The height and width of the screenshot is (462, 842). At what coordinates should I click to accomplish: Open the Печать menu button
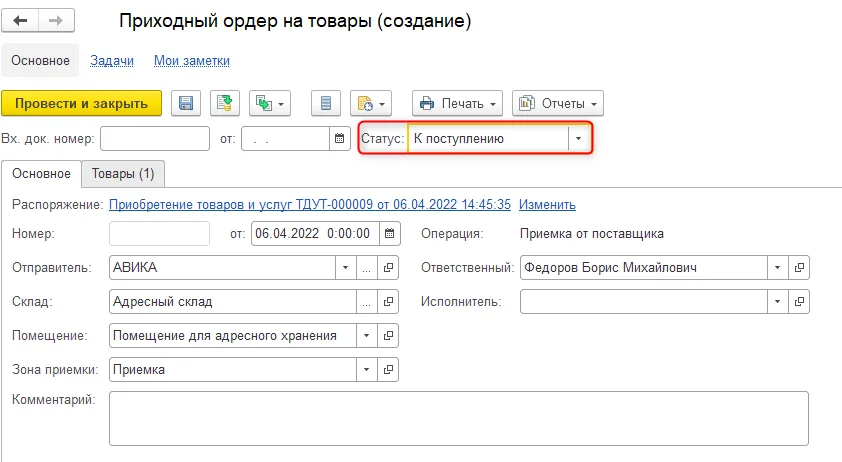click(x=458, y=103)
